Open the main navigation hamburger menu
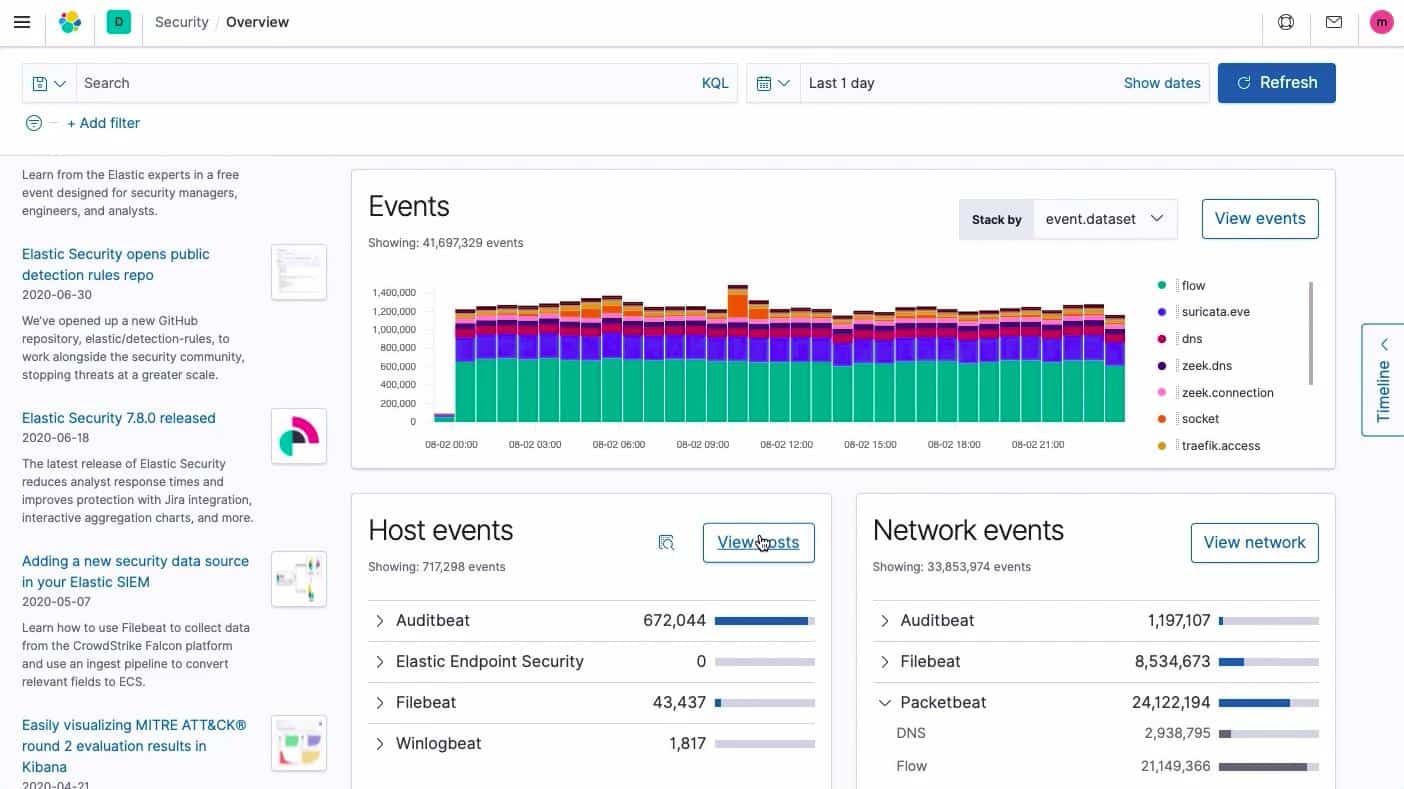Image resolution: width=1404 pixels, height=789 pixels. coord(22,22)
